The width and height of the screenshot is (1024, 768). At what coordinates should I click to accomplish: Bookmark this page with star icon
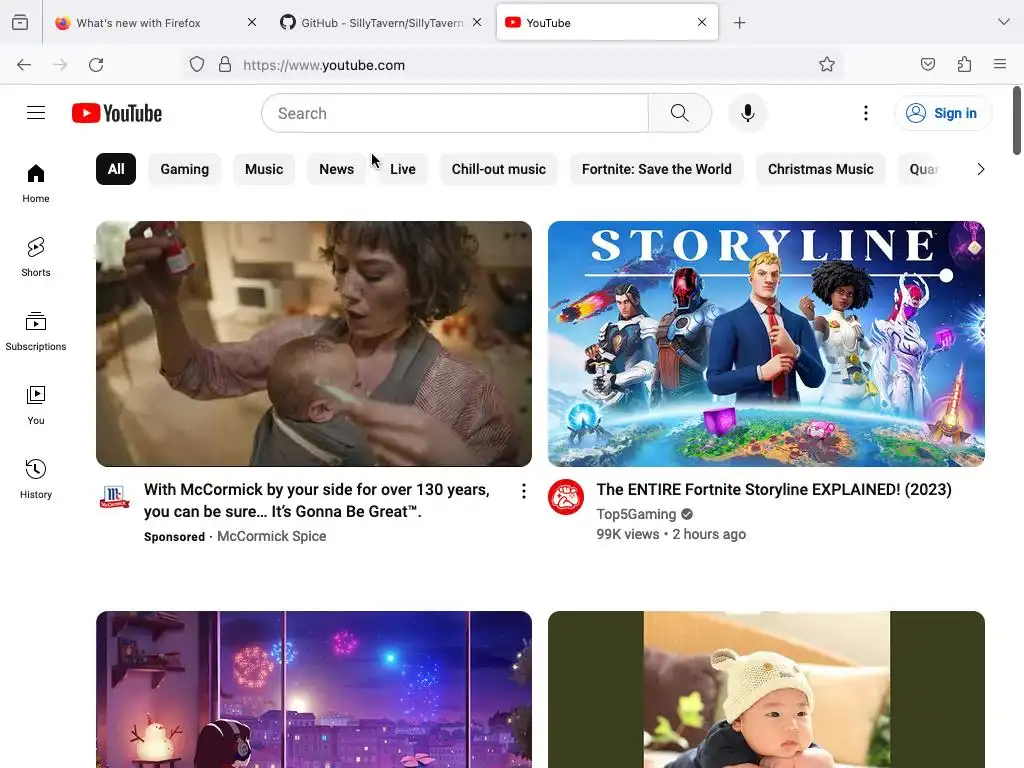point(827,64)
